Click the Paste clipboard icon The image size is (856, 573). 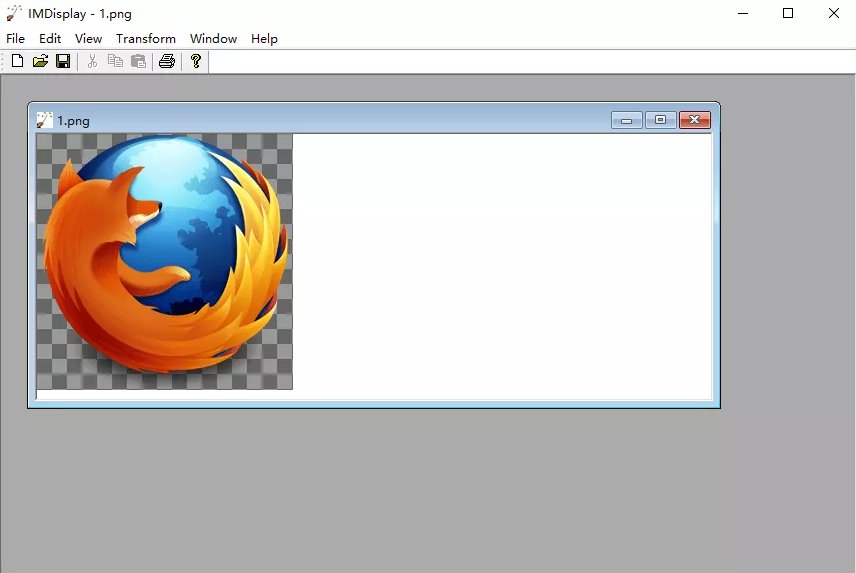(x=138, y=61)
